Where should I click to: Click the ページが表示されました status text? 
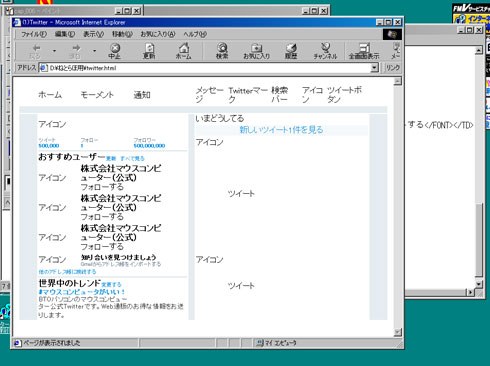coord(52,343)
